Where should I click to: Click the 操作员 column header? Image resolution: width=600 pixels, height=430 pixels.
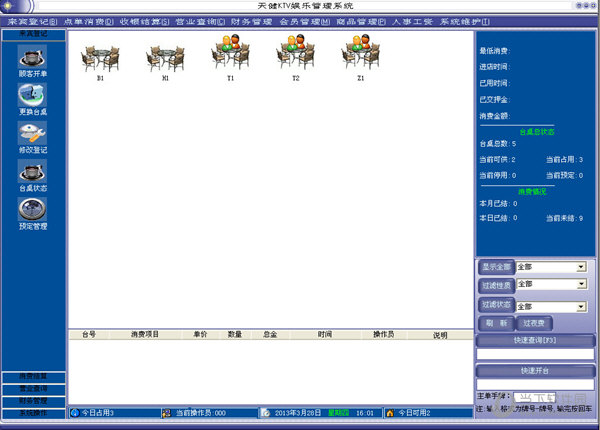[384, 335]
